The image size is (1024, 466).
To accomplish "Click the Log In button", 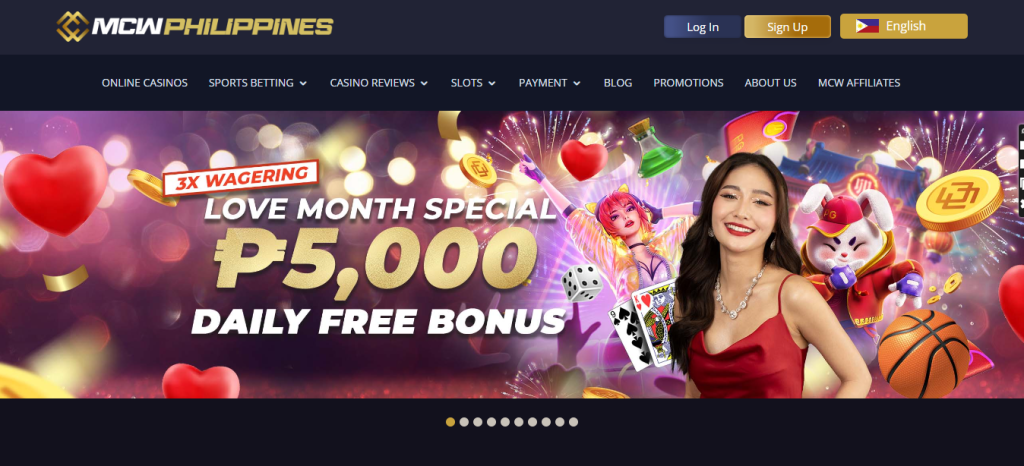I will click(x=703, y=27).
